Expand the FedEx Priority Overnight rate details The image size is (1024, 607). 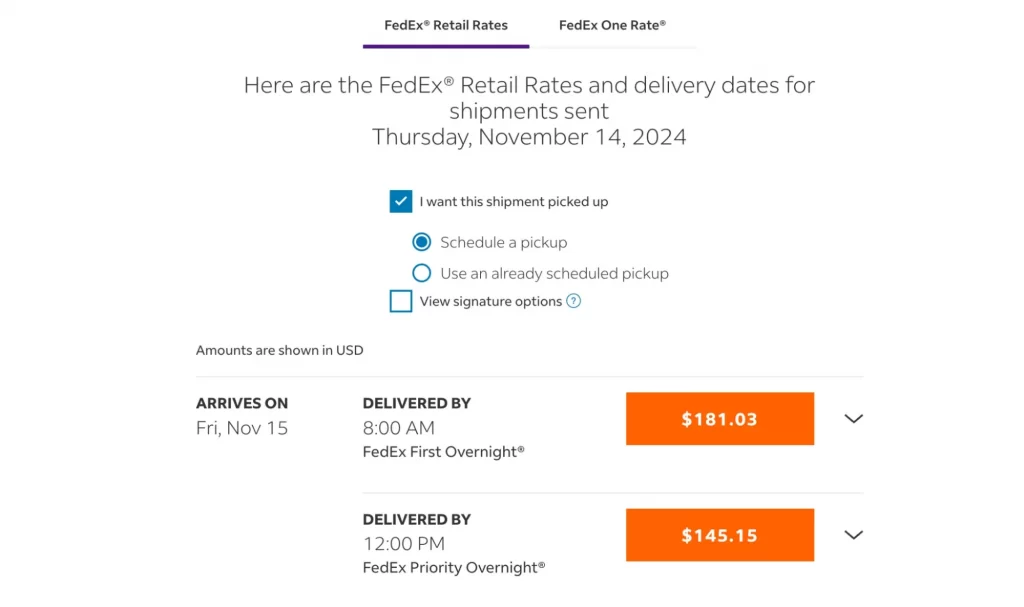[x=853, y=535]
